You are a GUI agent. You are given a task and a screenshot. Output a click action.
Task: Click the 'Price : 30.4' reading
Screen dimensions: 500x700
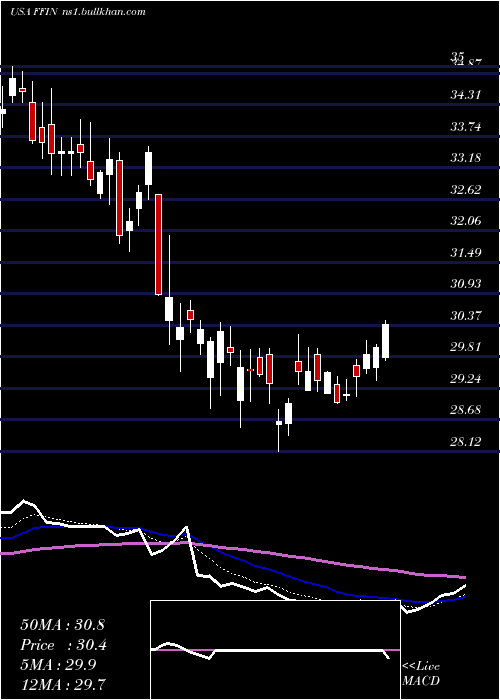coord(64,645)
